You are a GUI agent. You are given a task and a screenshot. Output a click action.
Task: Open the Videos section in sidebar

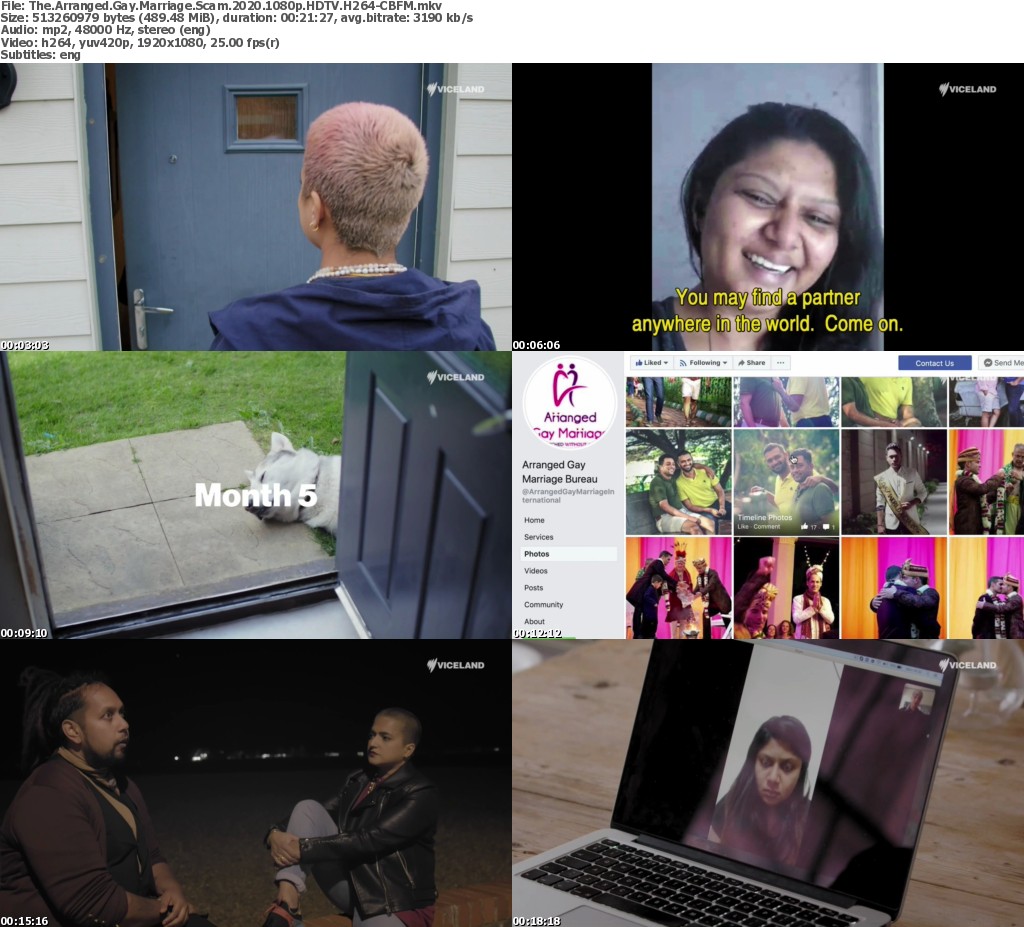pos(536,571)
